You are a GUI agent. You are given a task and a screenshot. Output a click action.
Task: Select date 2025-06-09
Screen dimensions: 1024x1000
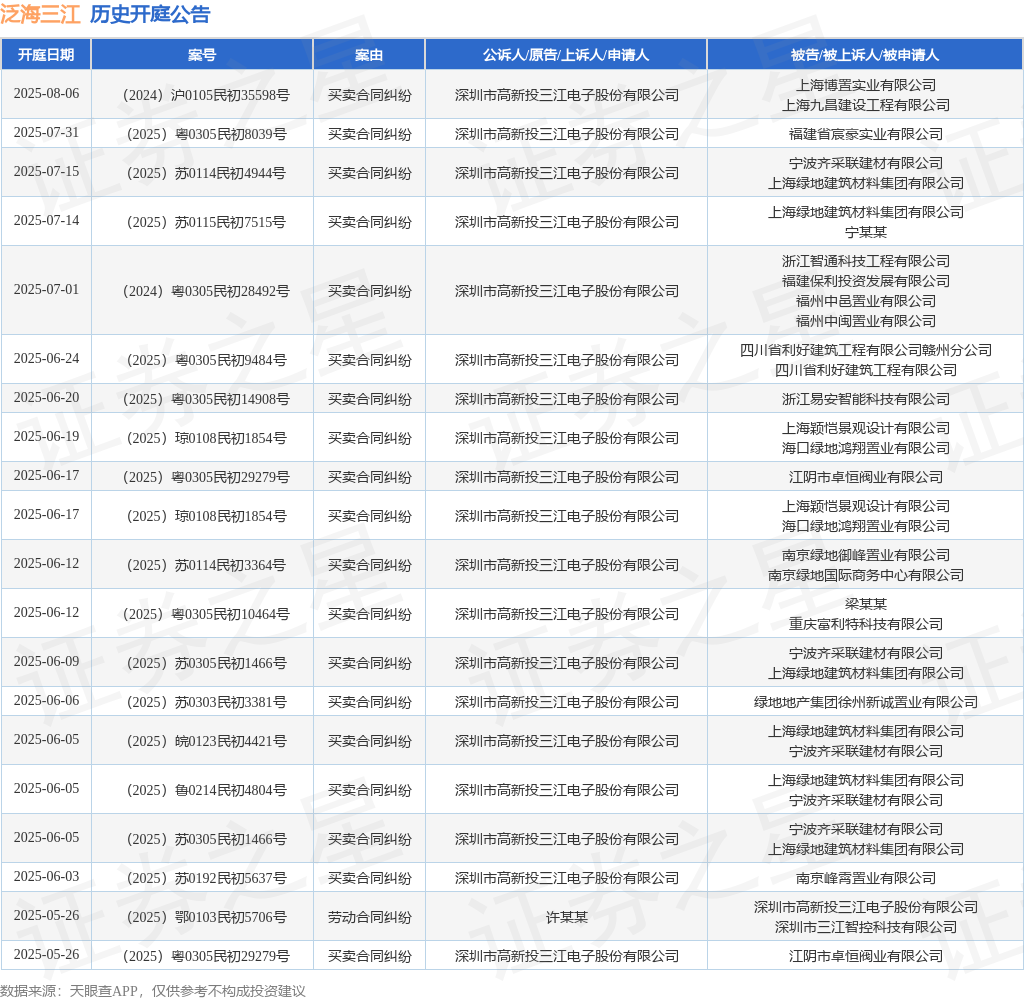click(x=46, y=661)
